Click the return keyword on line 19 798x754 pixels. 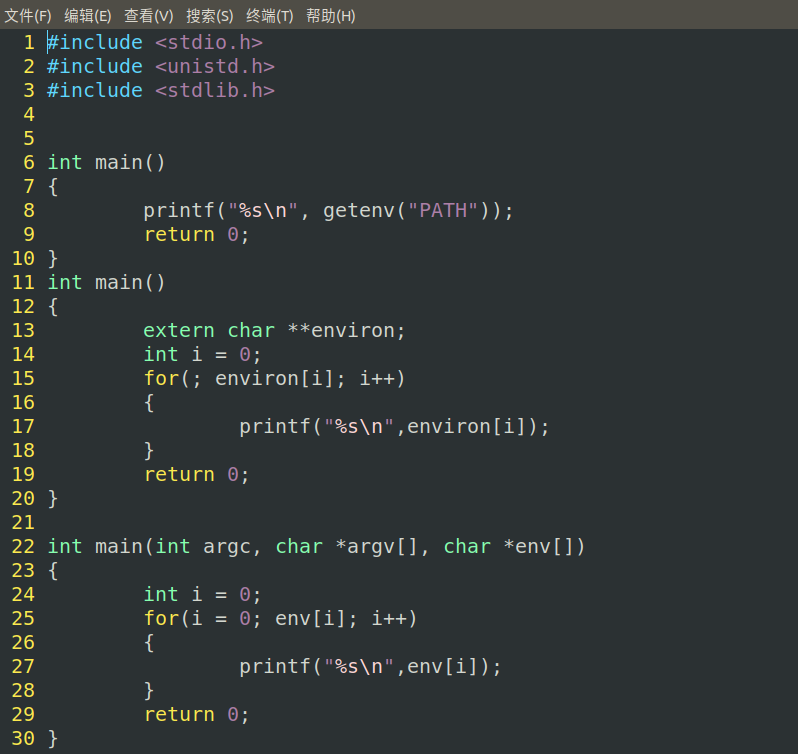179,474
